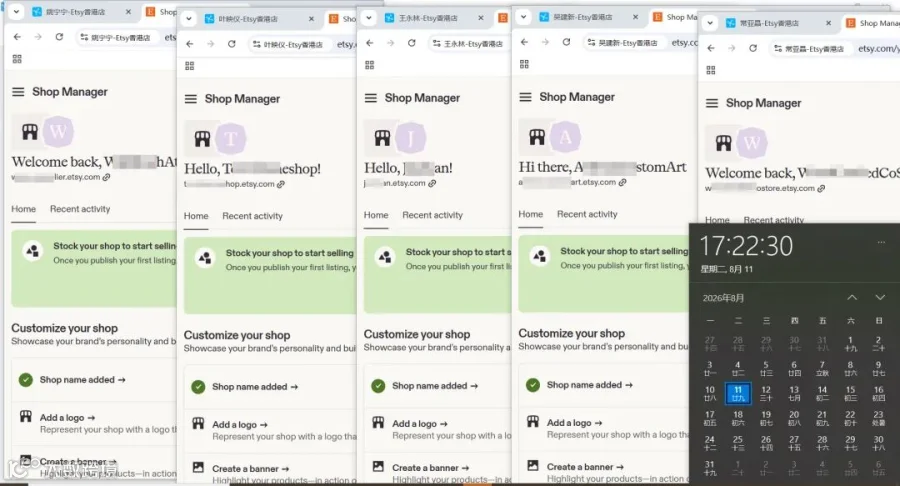Close the first browser tab in rightmost window
The width and height of the screenshot is (900, 486).
[x=828, y=23]
